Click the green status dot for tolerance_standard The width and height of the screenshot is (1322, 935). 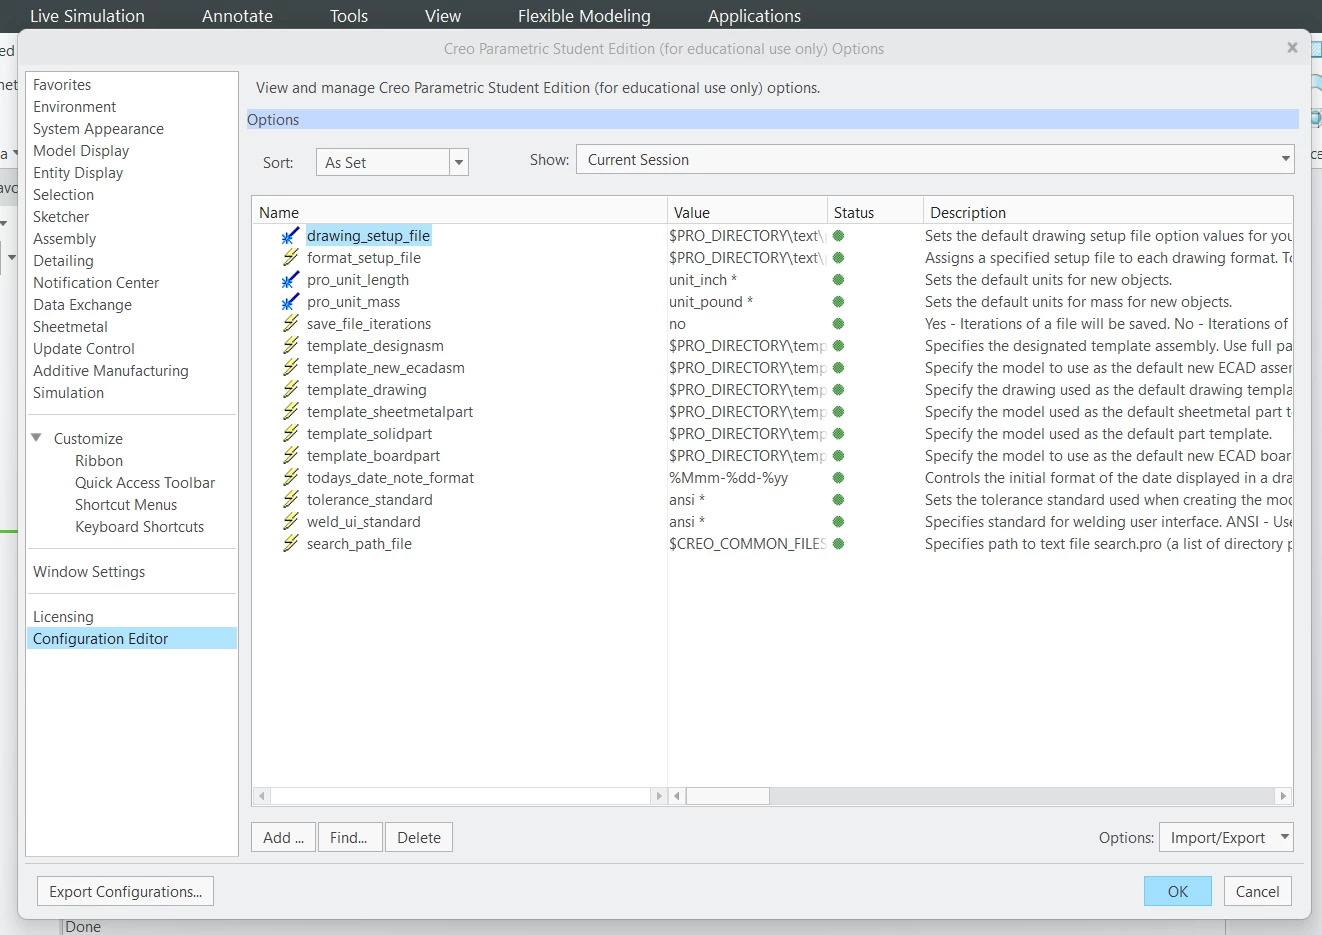838,500
